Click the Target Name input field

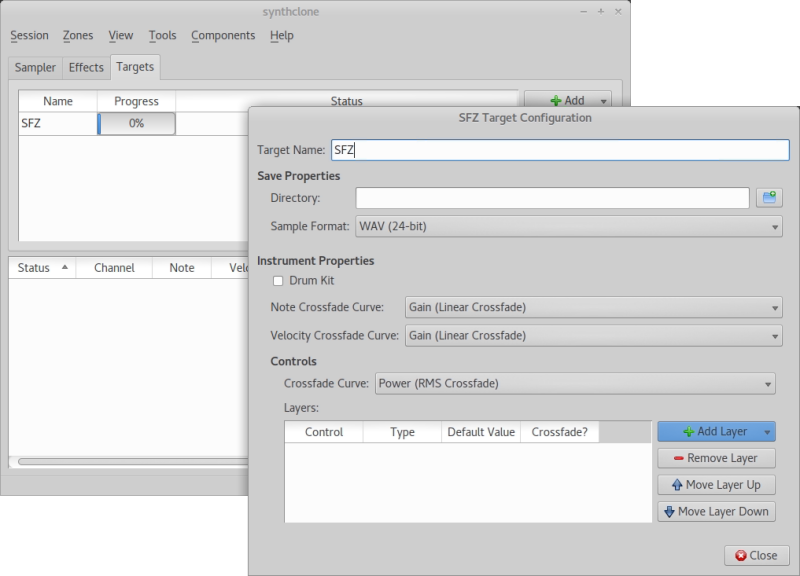click(x=560, y=150)
